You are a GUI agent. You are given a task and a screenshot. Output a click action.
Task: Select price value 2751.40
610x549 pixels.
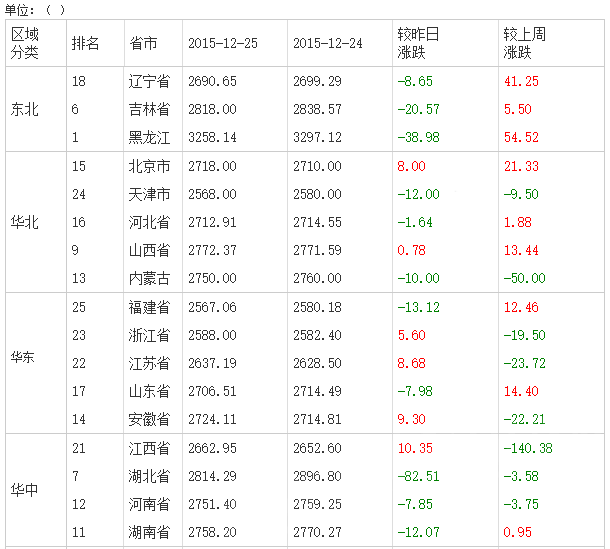pyautogui.click(x=212, y=504)
